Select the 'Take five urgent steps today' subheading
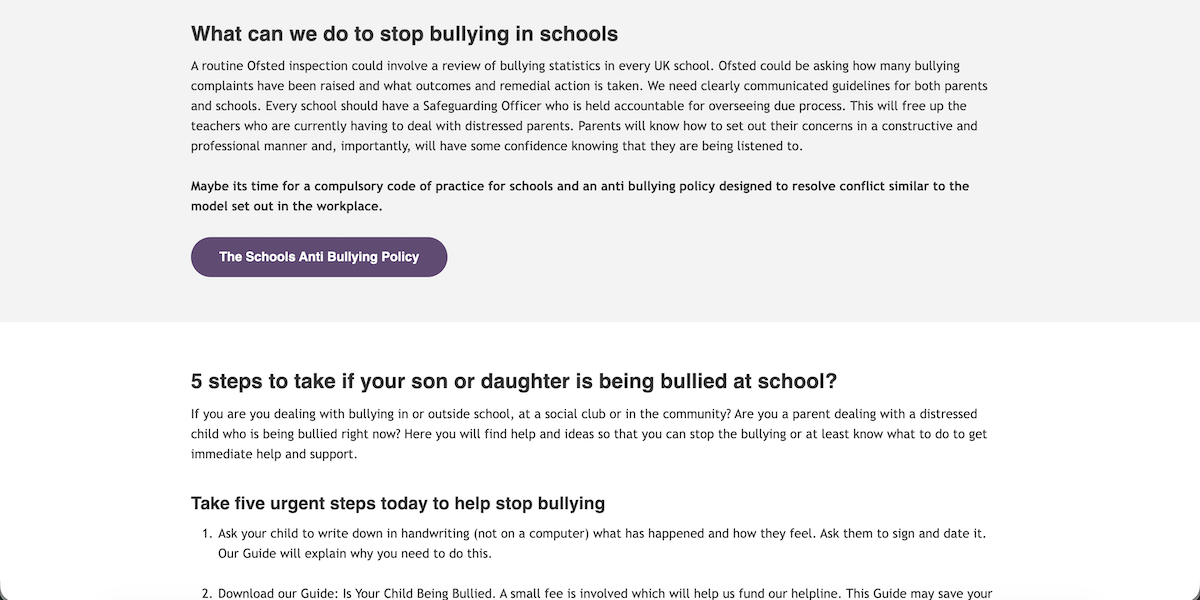 click(x=398, y=503)
